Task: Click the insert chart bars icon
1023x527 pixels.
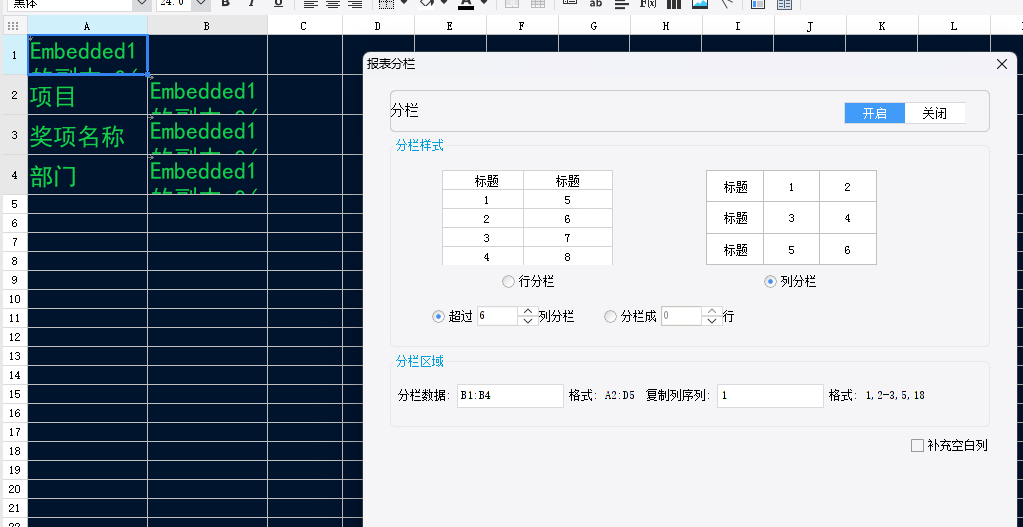Action: click(674, 3)
